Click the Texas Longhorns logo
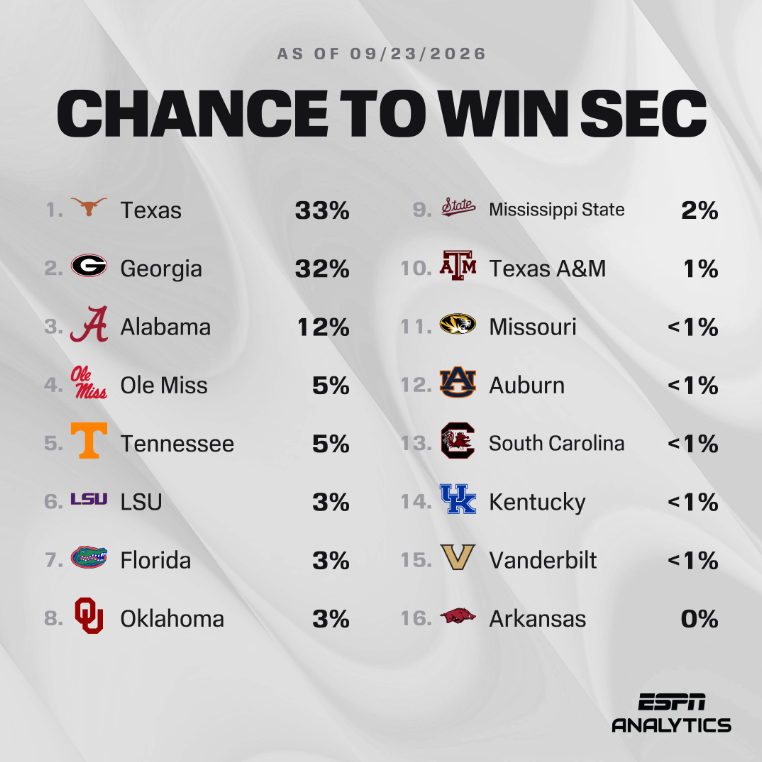This screenshot has height=762, width=762. click(x=89, y=207)
